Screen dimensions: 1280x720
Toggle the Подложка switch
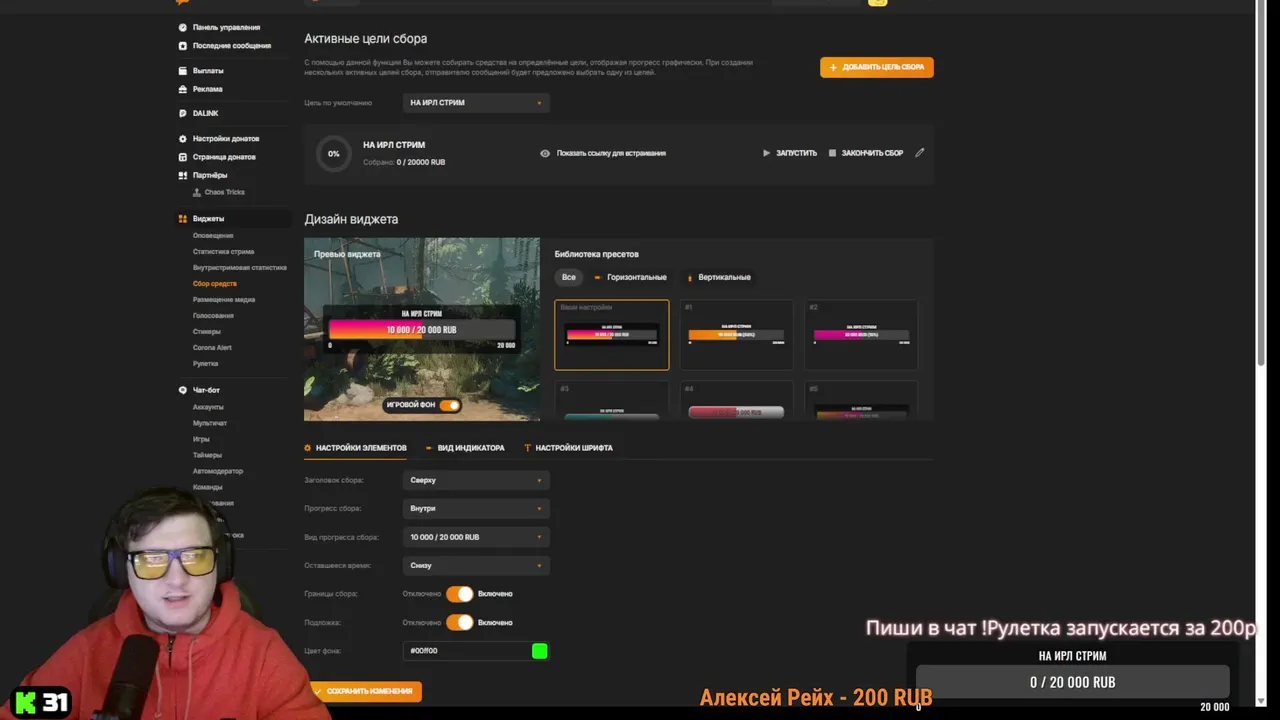pos(460,622)
